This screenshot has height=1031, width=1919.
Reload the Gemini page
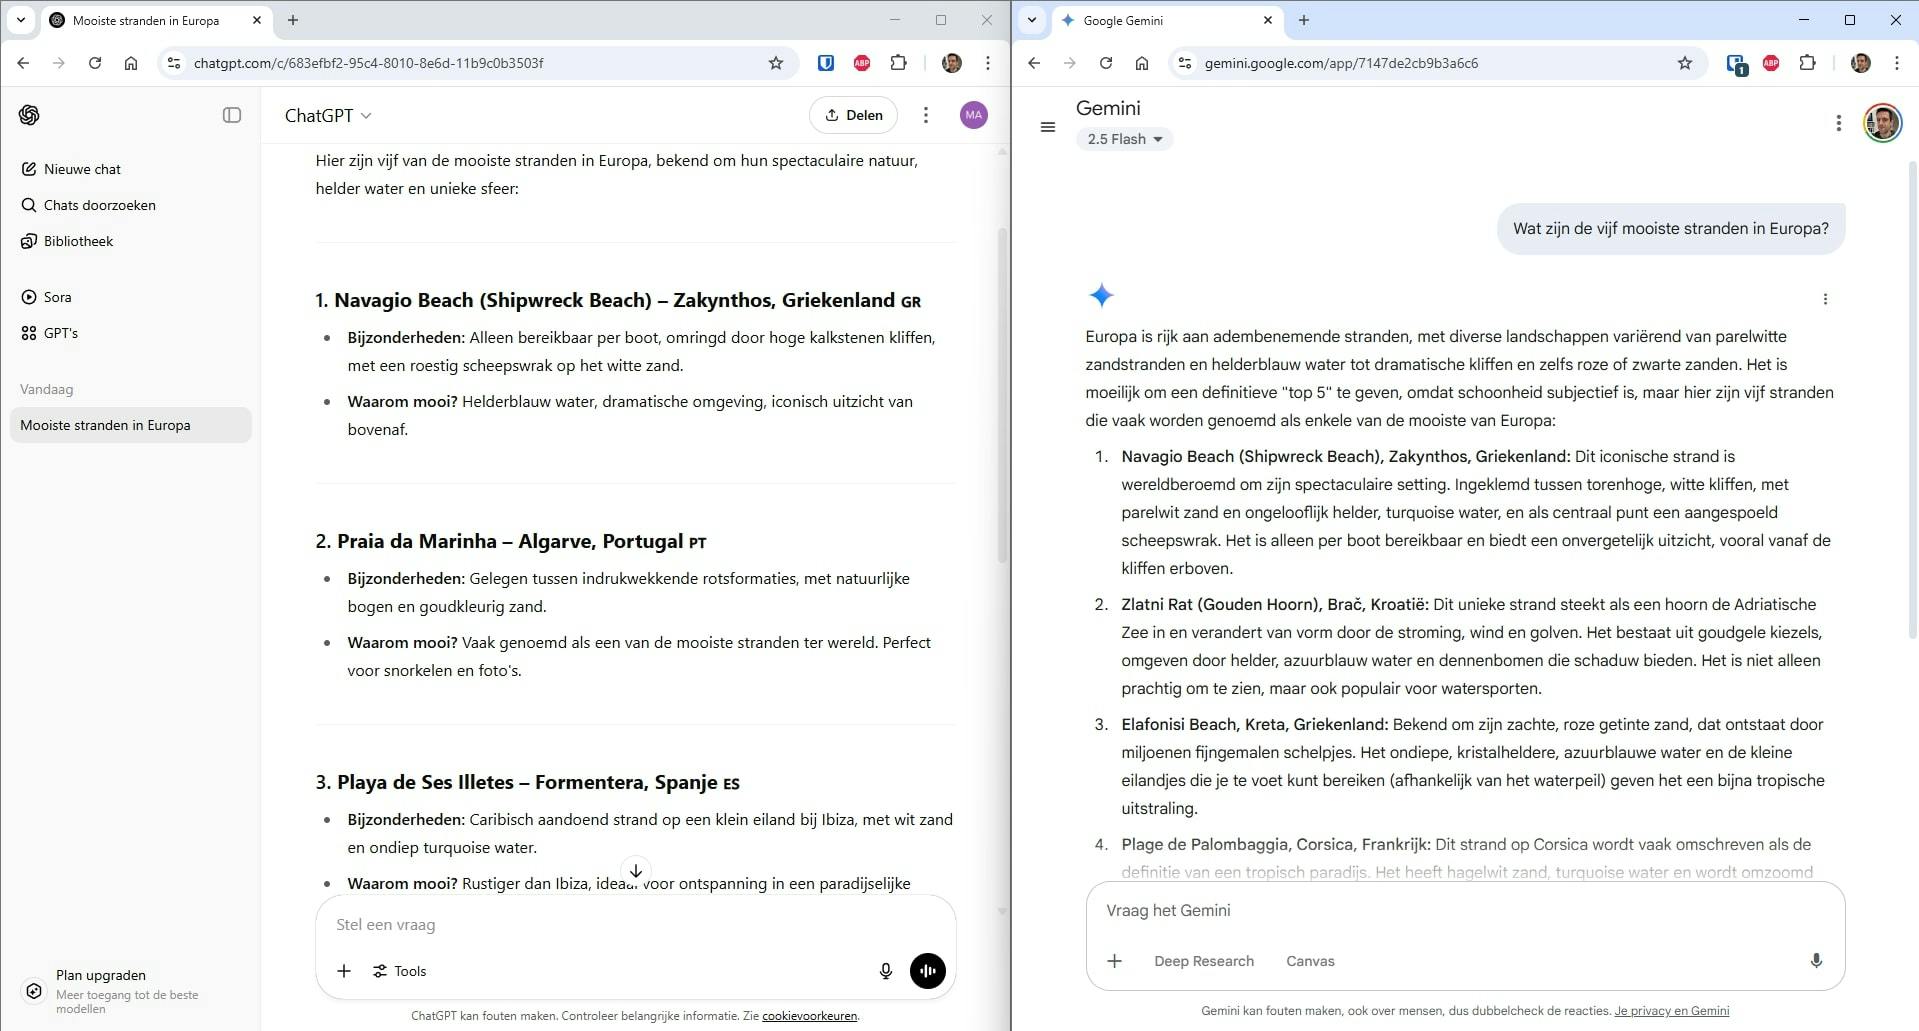[x=1106, y=63]
